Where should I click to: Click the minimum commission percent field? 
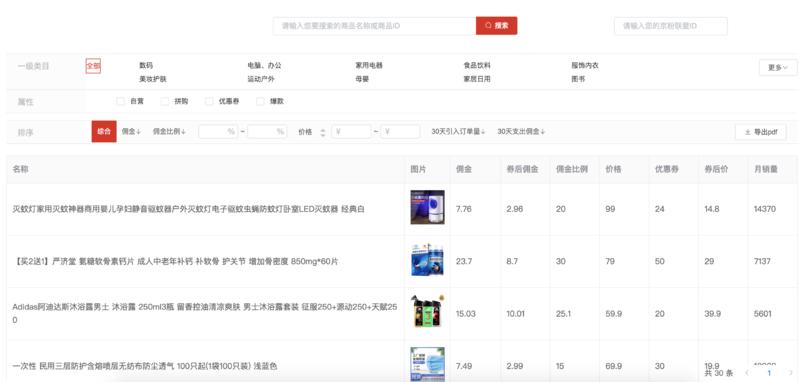218,132
